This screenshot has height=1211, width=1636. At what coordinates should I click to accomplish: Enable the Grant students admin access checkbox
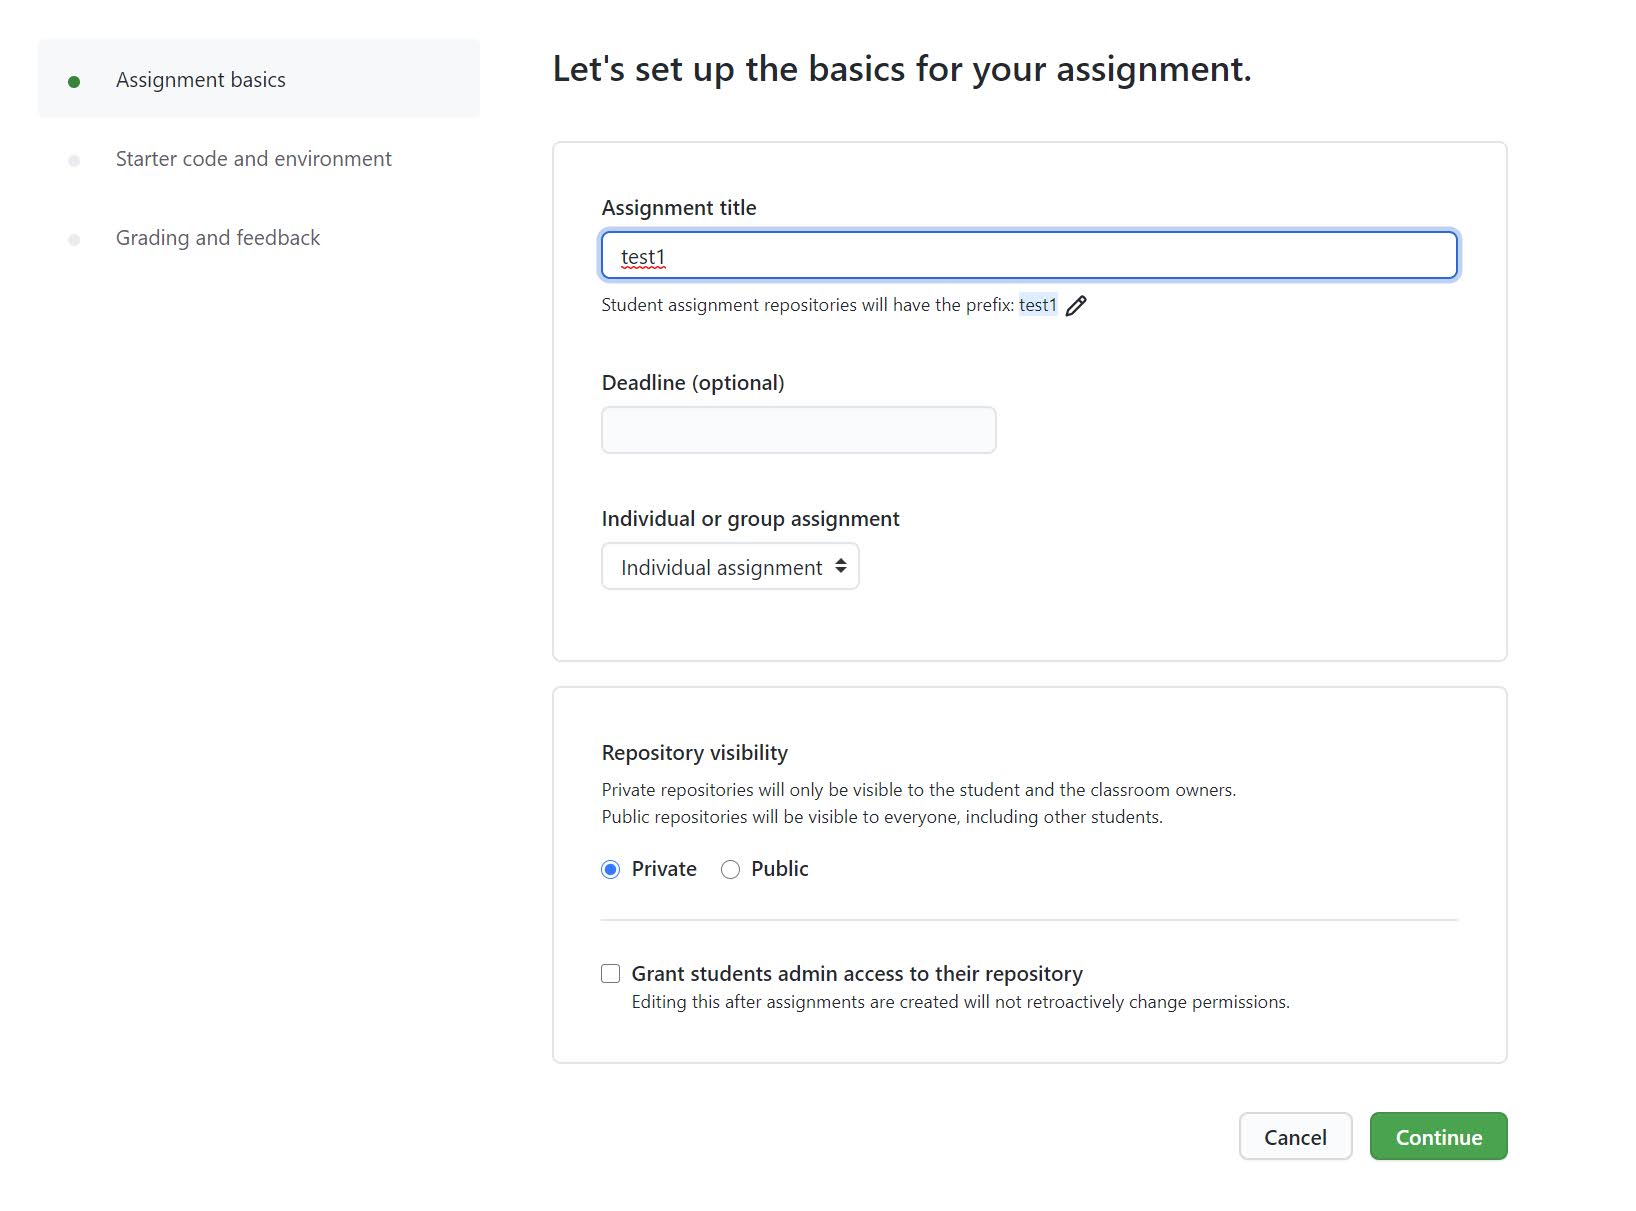pyautogui.click(x=611, y=973)
